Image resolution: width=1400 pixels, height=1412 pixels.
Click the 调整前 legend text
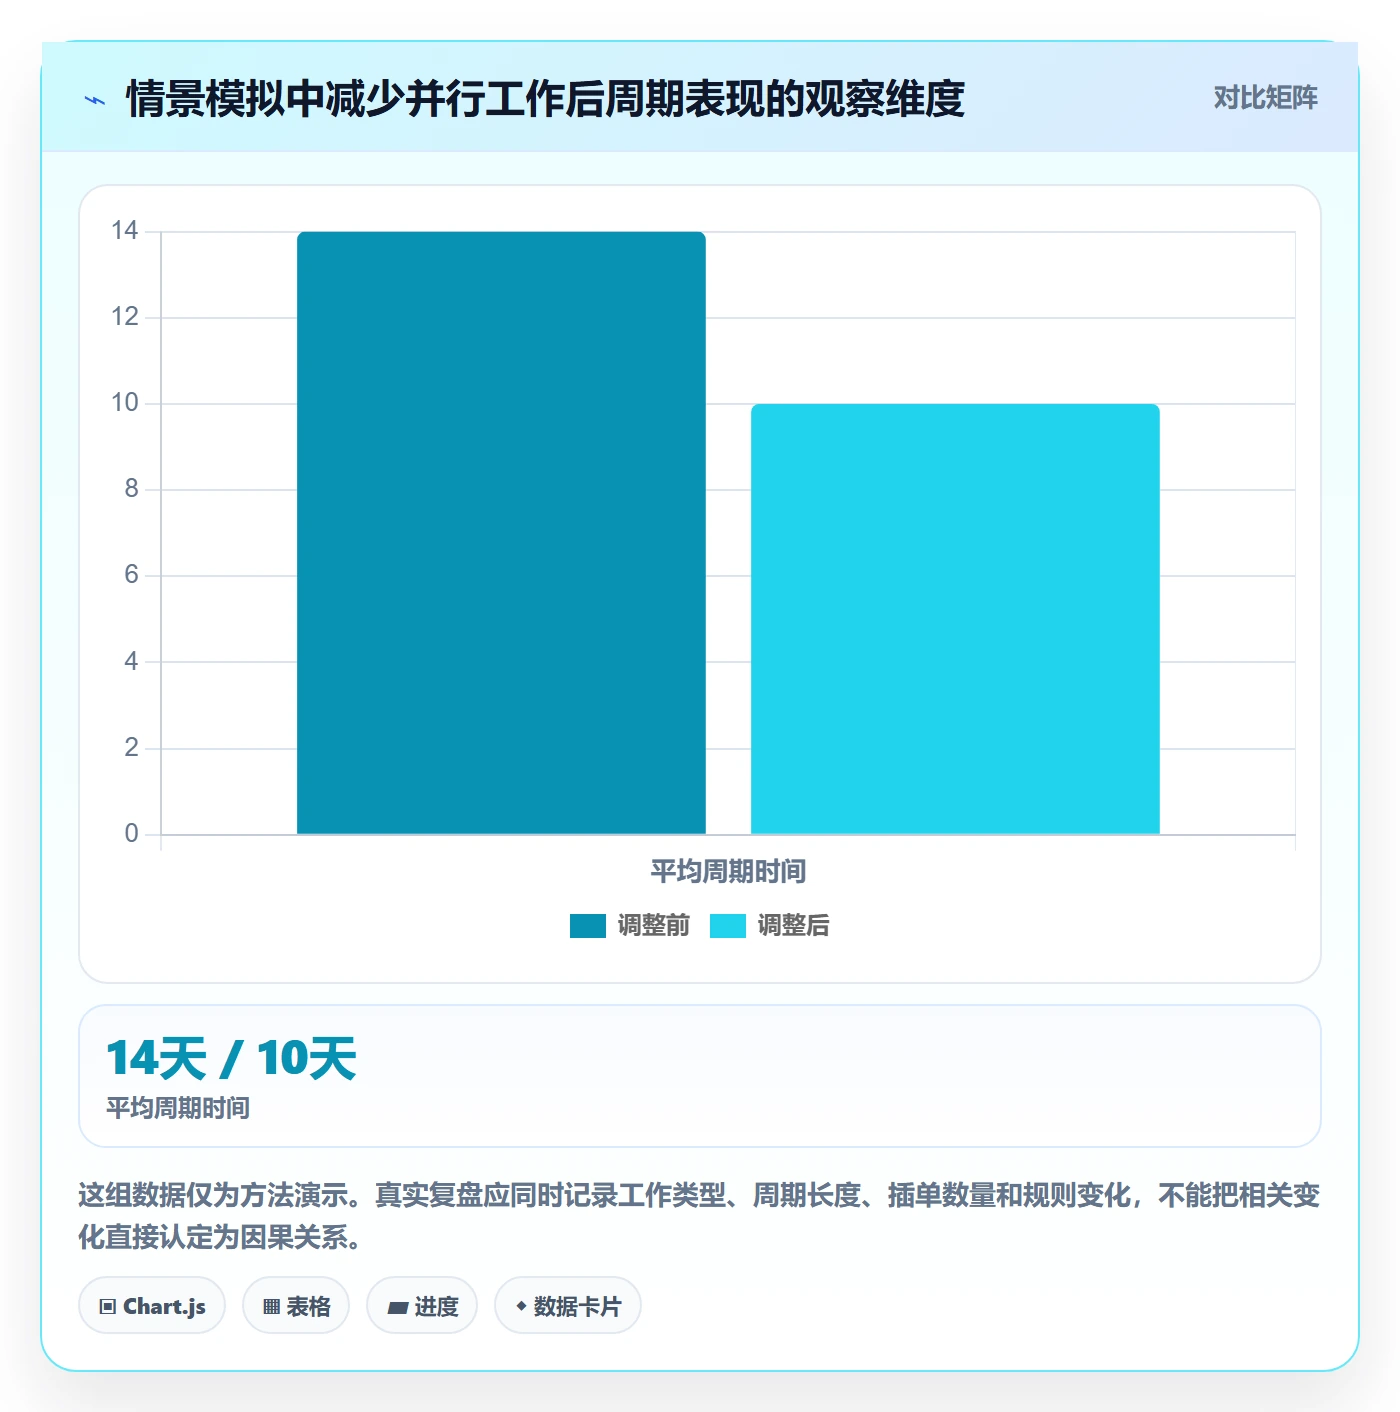coord(653,926)
